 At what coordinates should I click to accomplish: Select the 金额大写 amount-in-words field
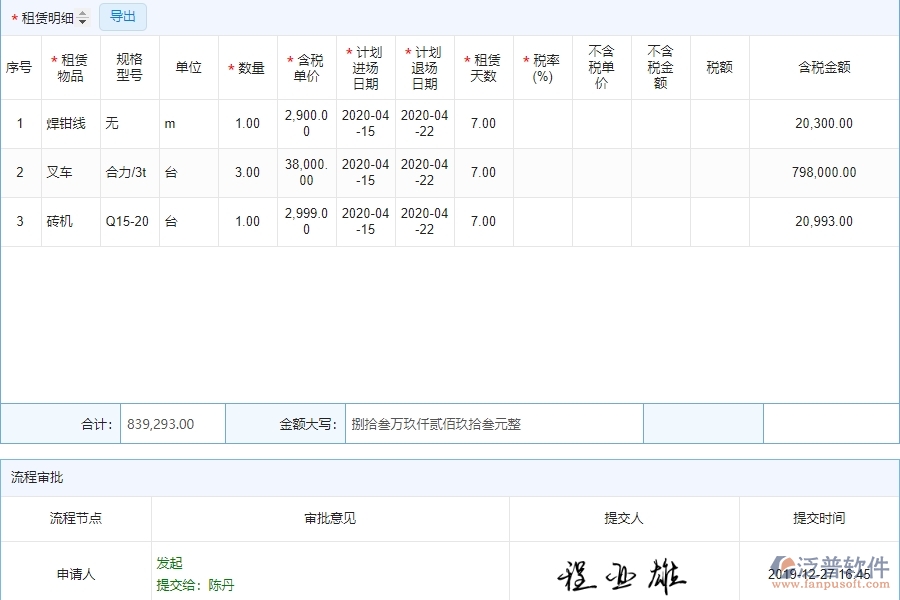[x=495, y=423]
